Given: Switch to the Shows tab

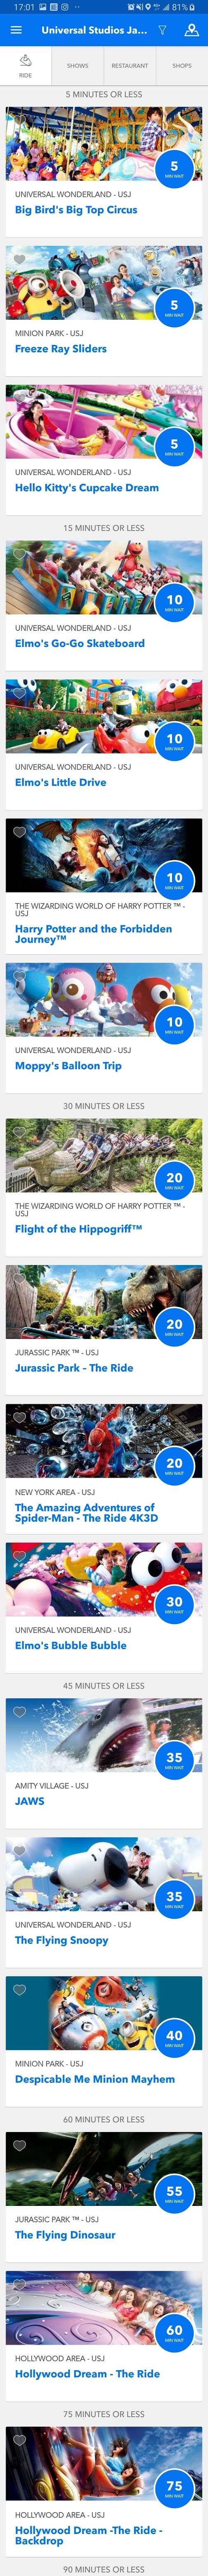Looking at the screenshot, I should coord(78,66).
